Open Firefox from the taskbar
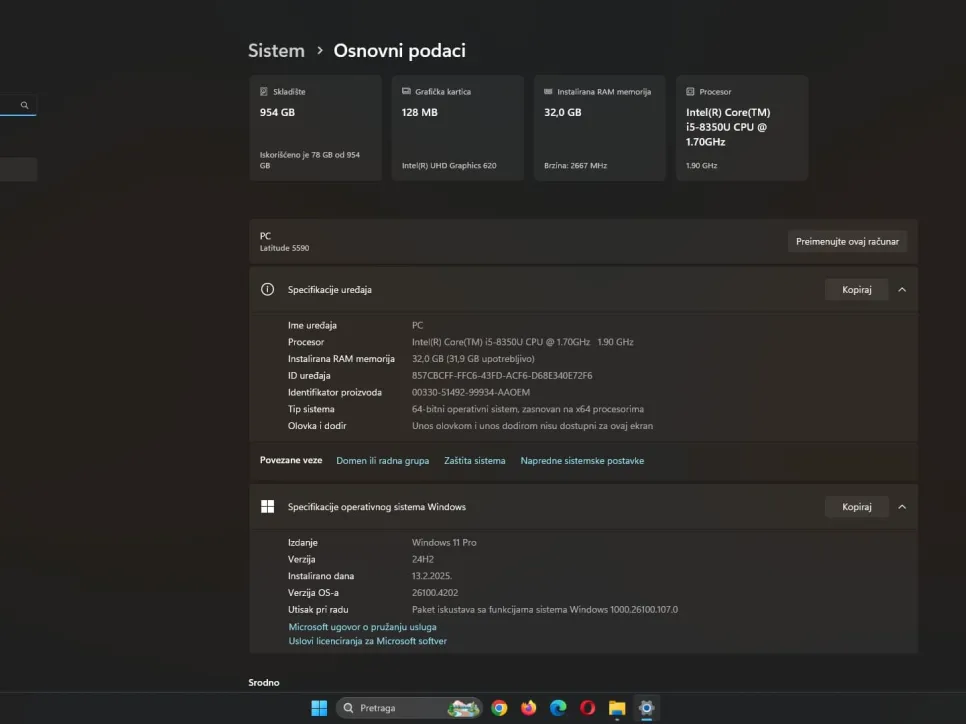This screenshot has height=724, width=966. pos(529,708)
